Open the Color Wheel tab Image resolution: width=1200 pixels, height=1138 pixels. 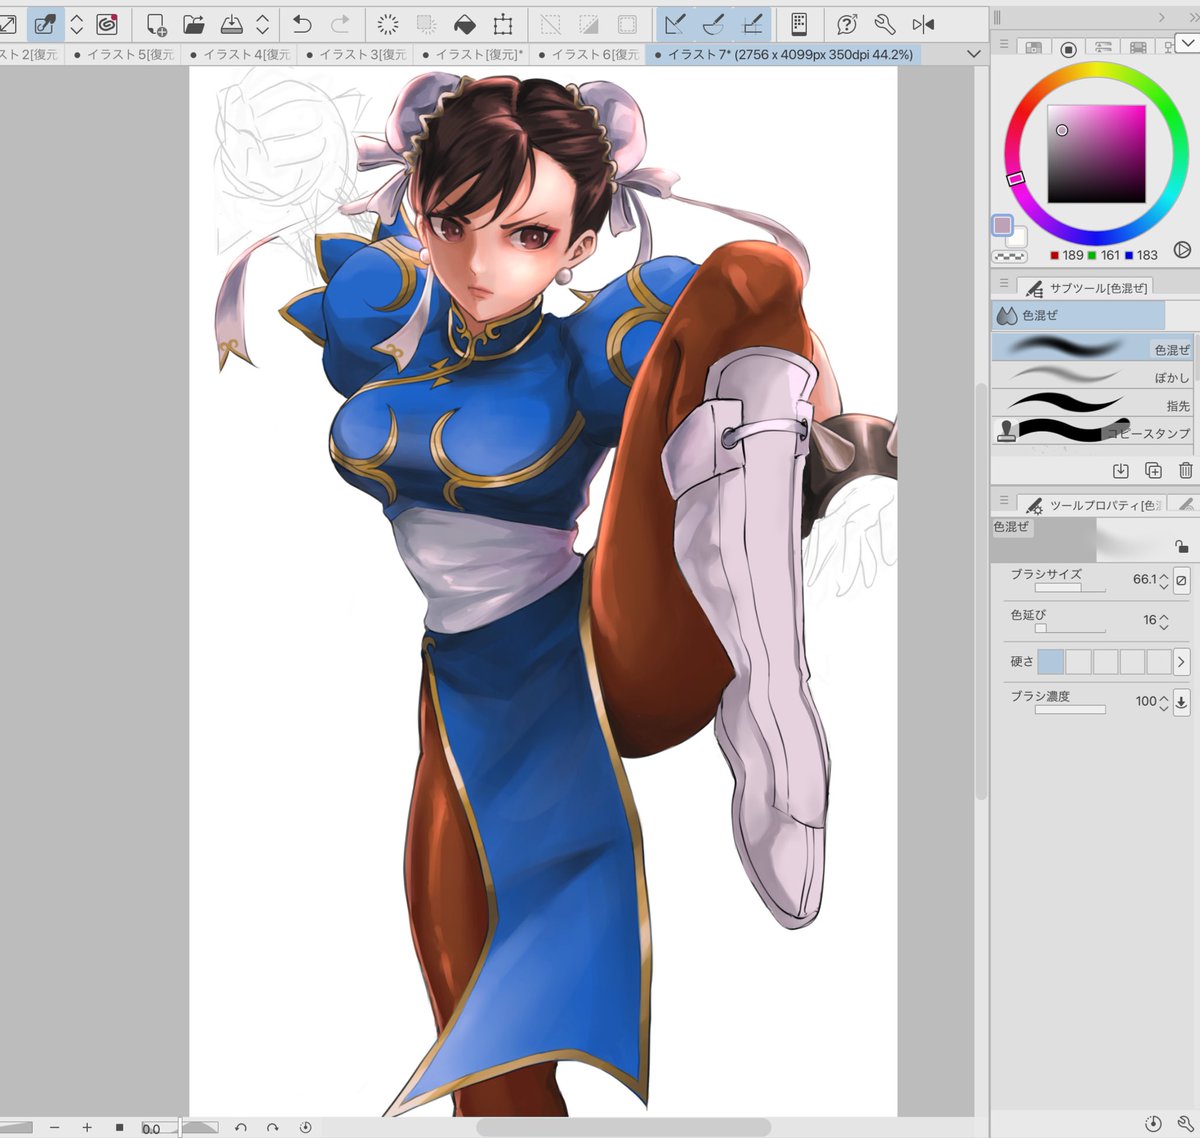pyautogui.click(x=1068, y=47)
